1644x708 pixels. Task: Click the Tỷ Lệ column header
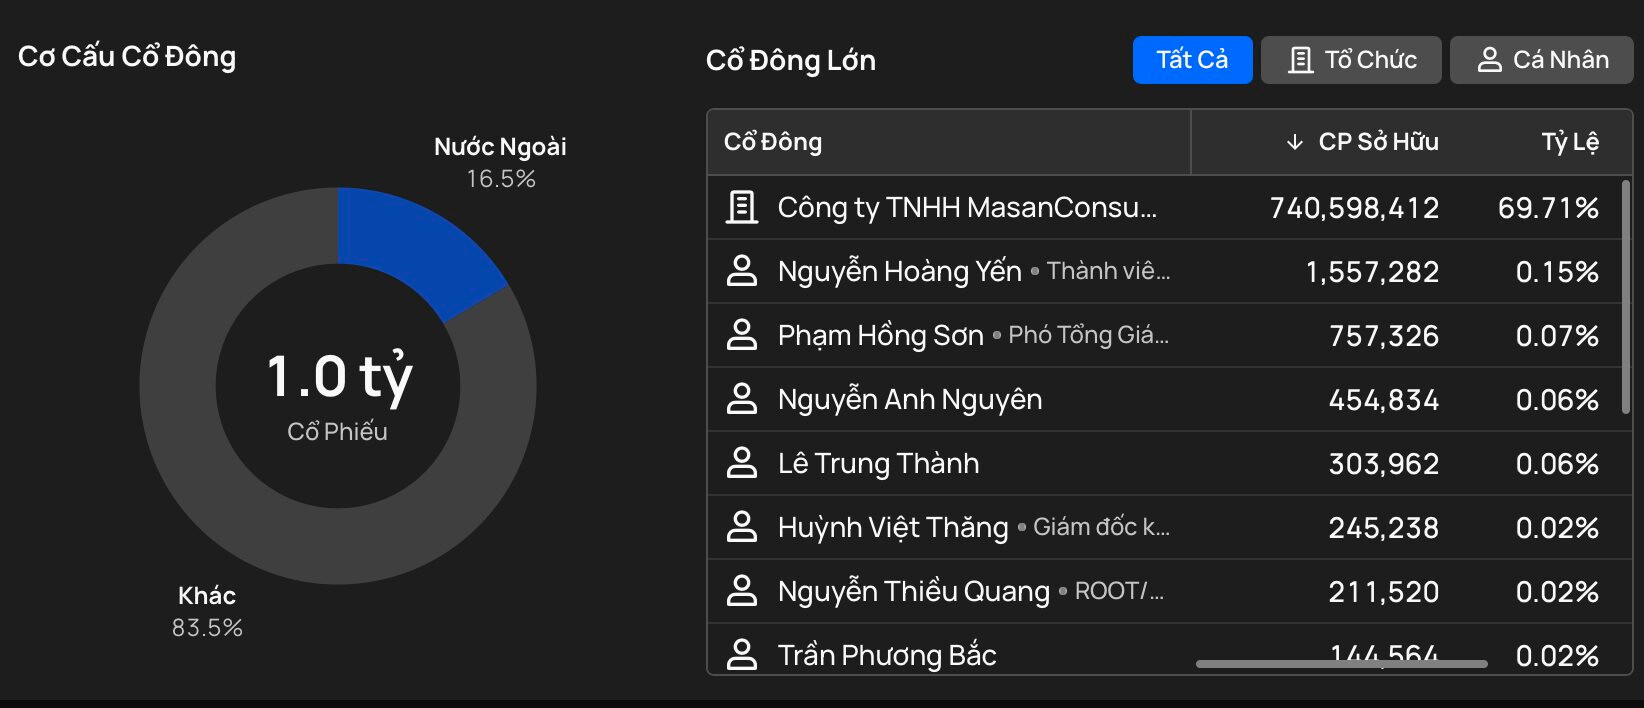pos(1569,142)
